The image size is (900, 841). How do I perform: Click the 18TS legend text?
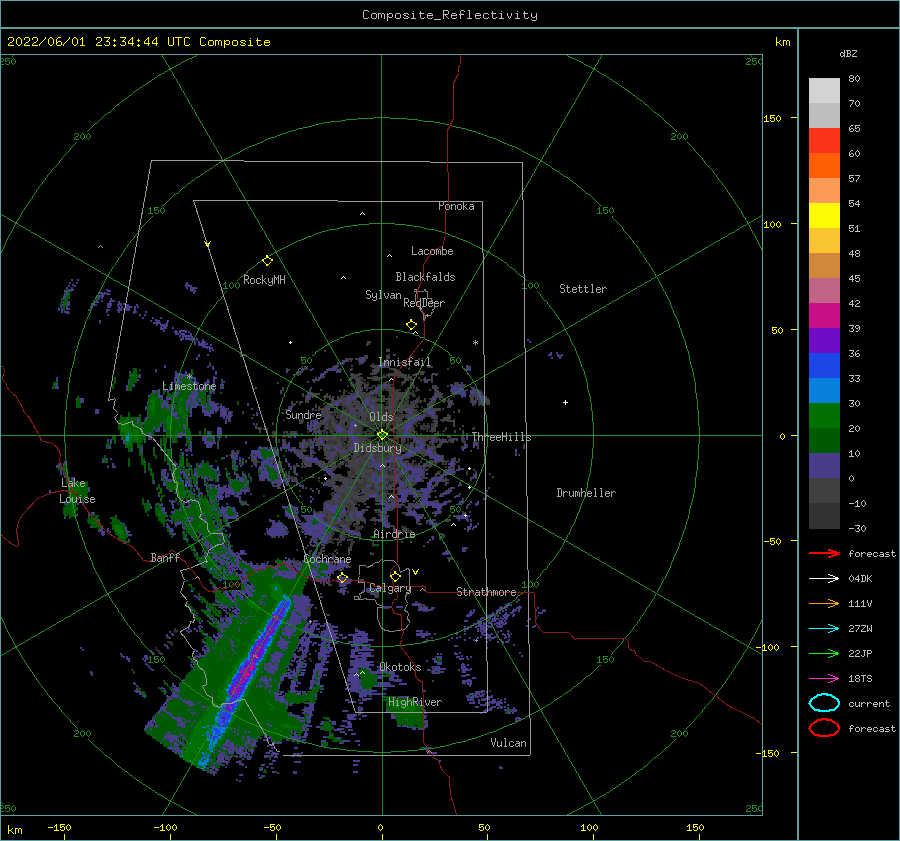click(x=860, y=679)
